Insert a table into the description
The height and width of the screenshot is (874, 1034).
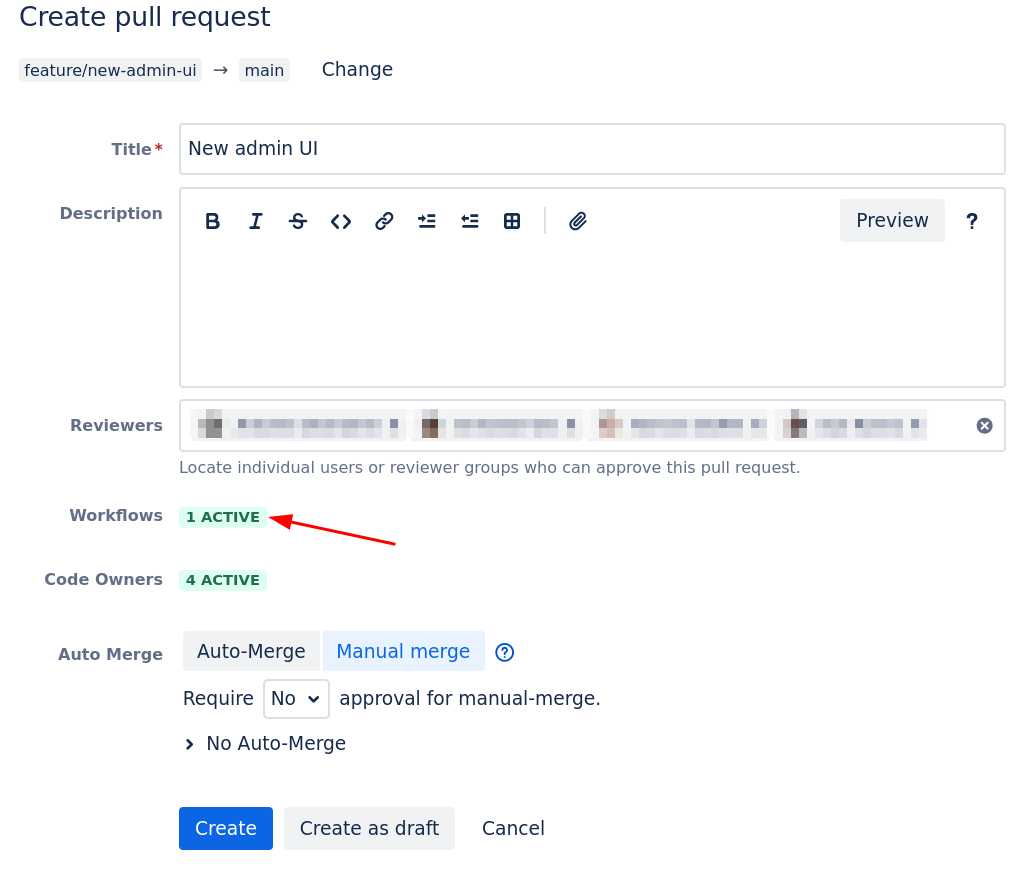[512, 221]
